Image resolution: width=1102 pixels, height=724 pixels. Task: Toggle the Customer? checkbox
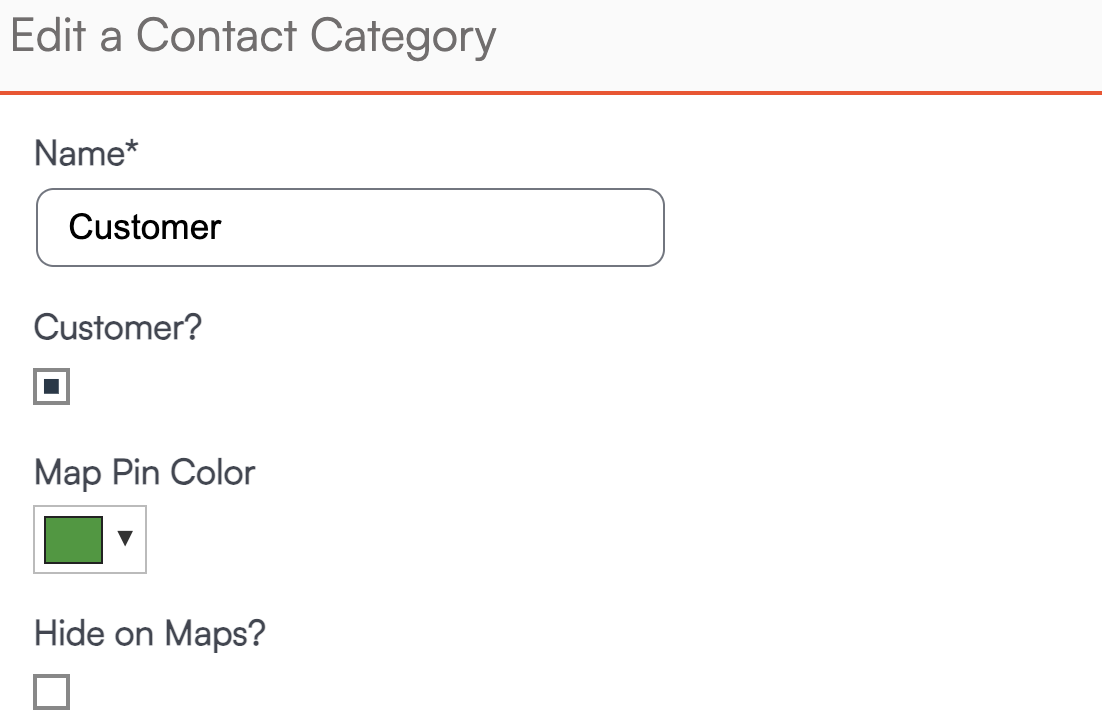tap(52, 387)
